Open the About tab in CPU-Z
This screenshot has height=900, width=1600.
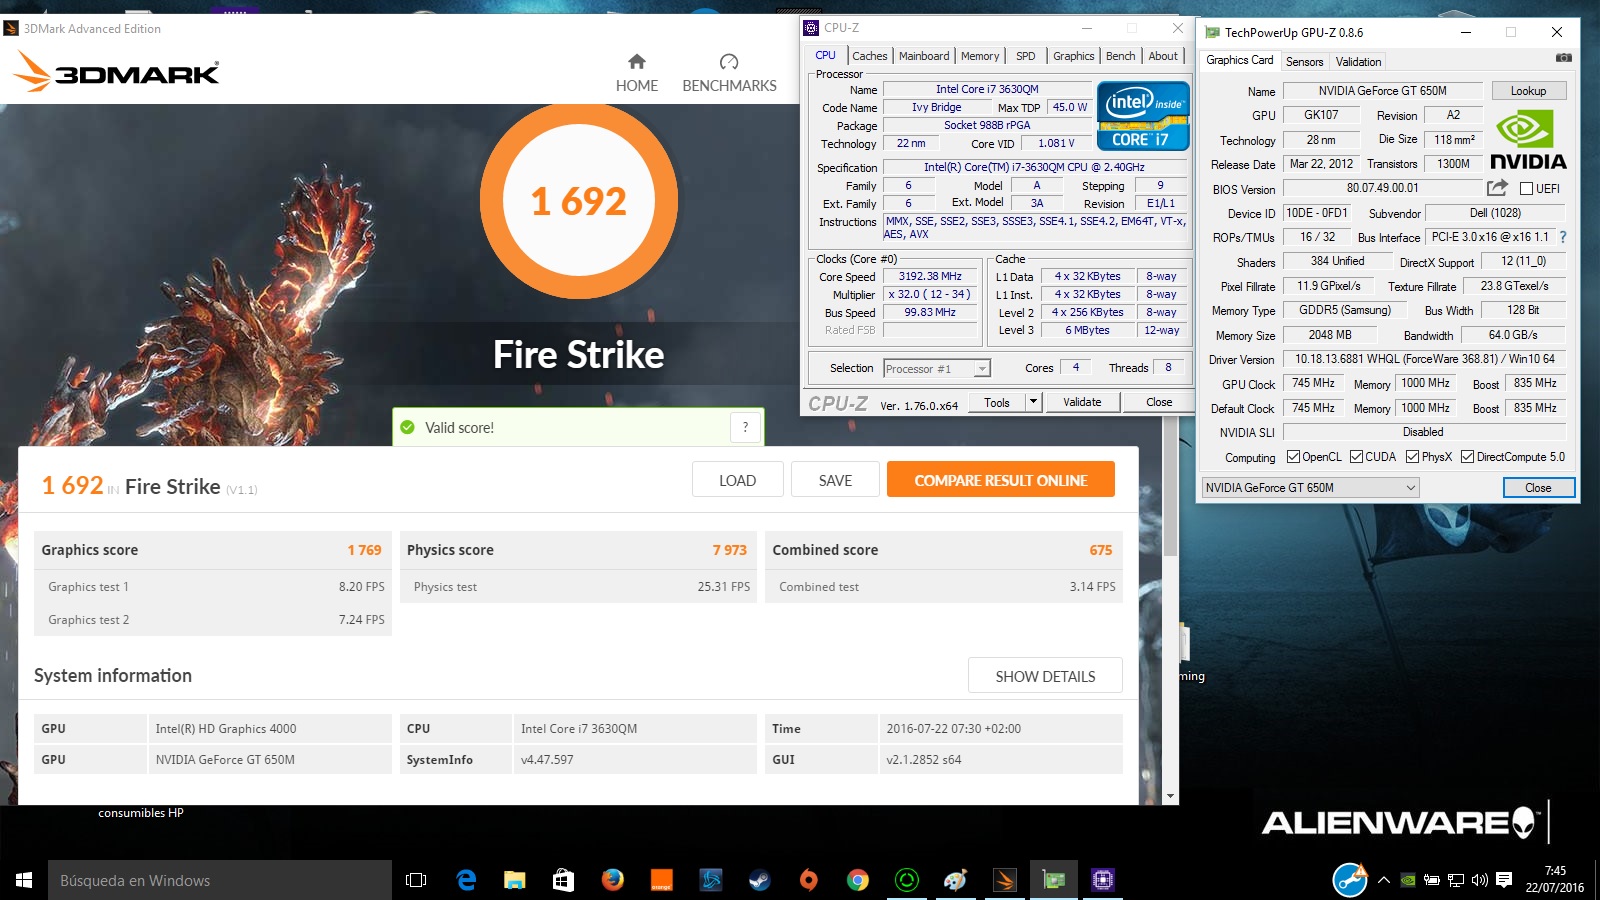coord(1163,56)
